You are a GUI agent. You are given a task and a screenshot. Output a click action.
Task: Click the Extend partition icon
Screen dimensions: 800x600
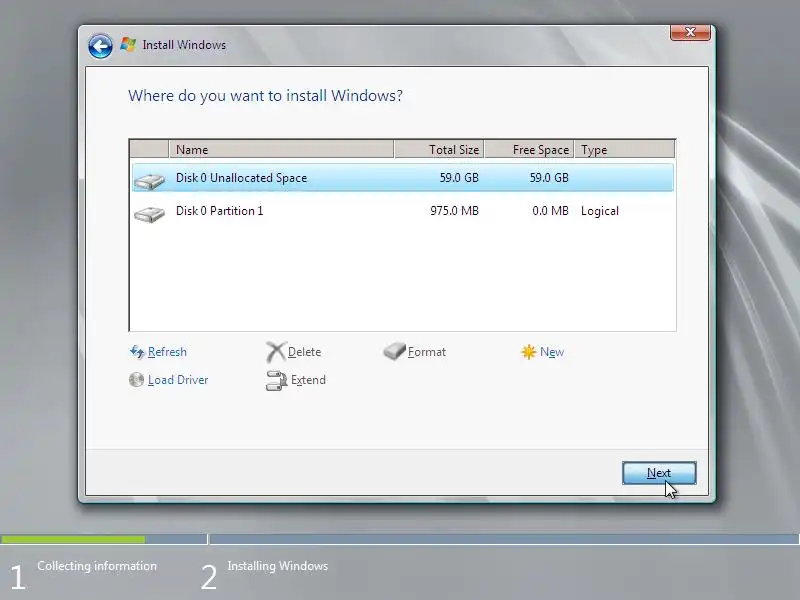tap(277, 381)
